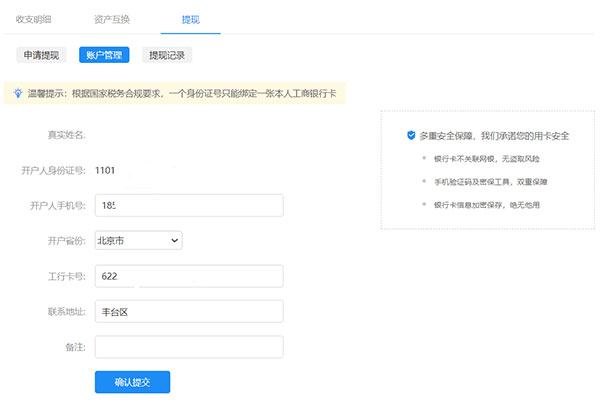This screenshot has height=407, width=600.
Task: Click the blue shield security icon
Action: [411, 135]
